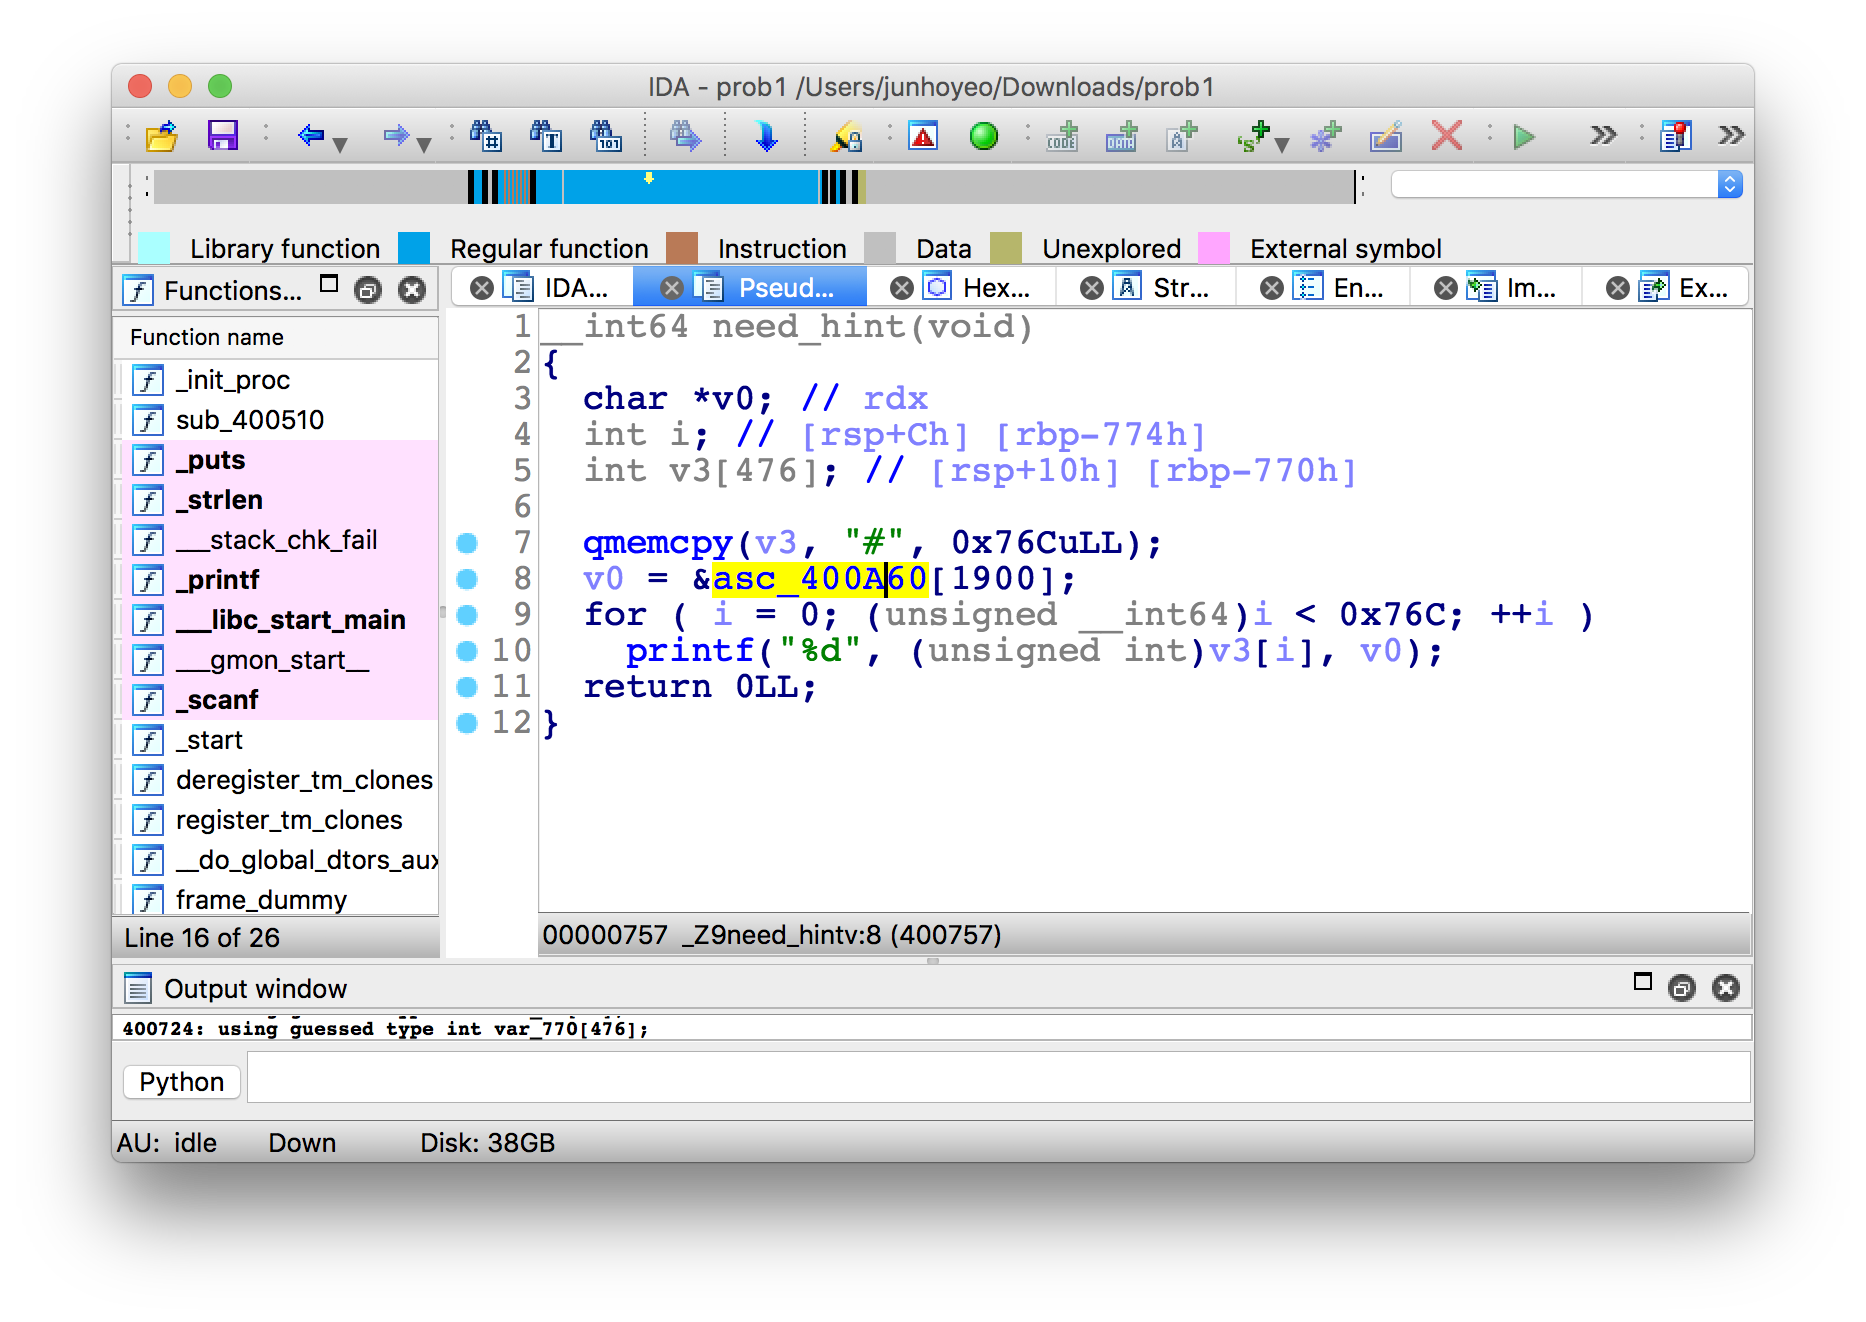
Task: Click the binoculars search immediate value icon
Action: (x=486, y=136)
